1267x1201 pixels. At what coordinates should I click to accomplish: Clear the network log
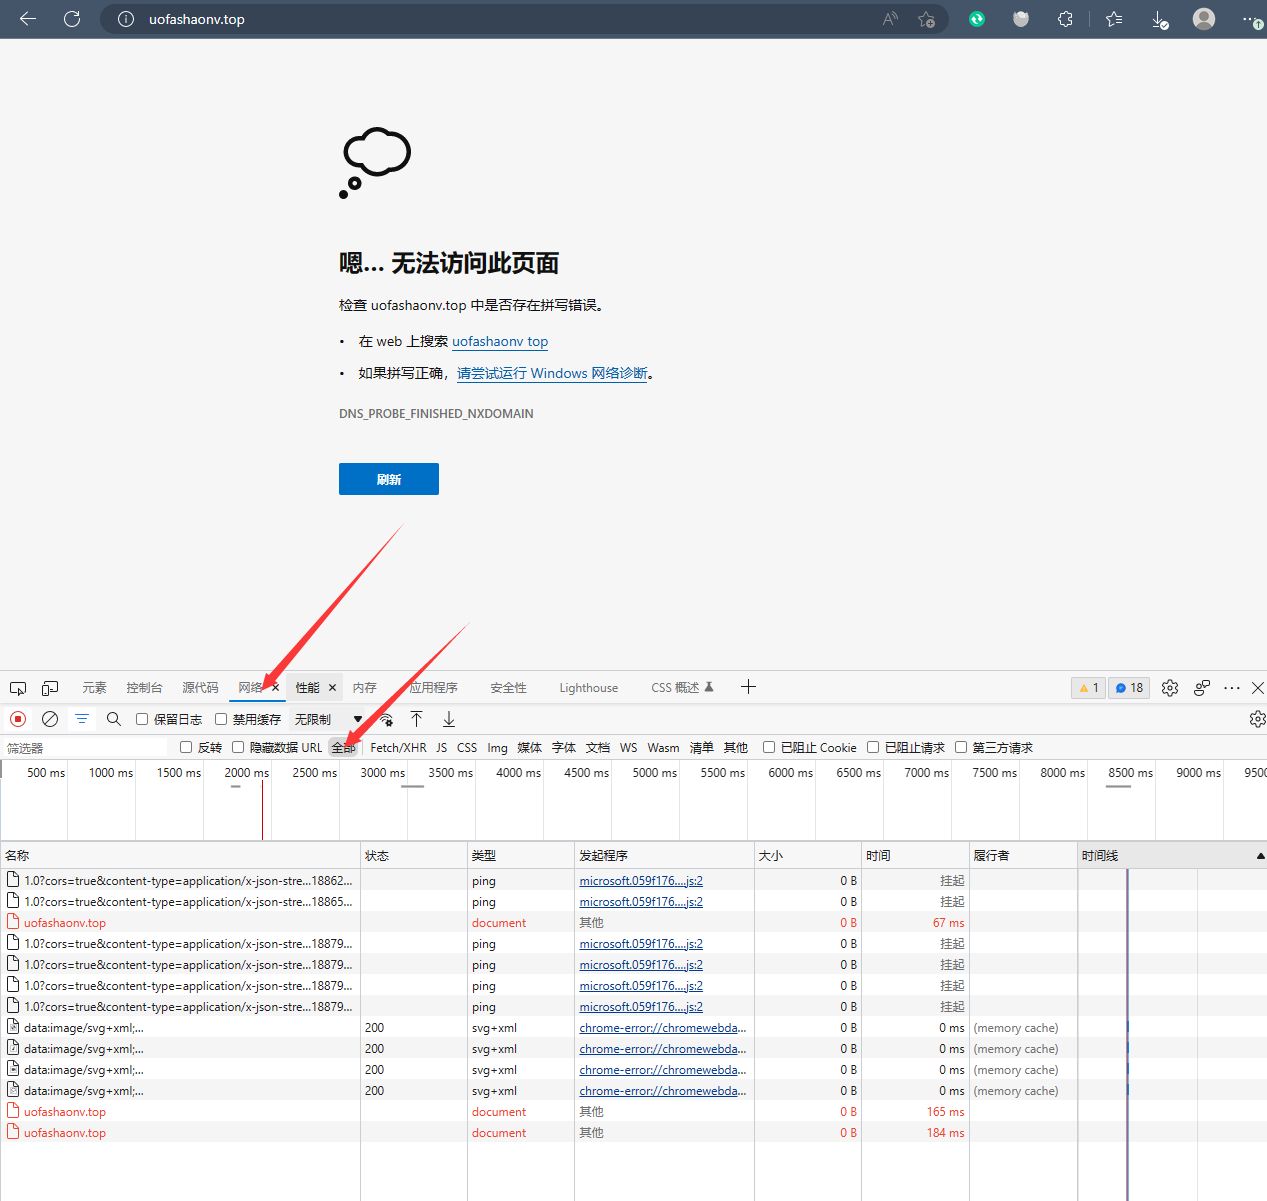click(50, 719)
